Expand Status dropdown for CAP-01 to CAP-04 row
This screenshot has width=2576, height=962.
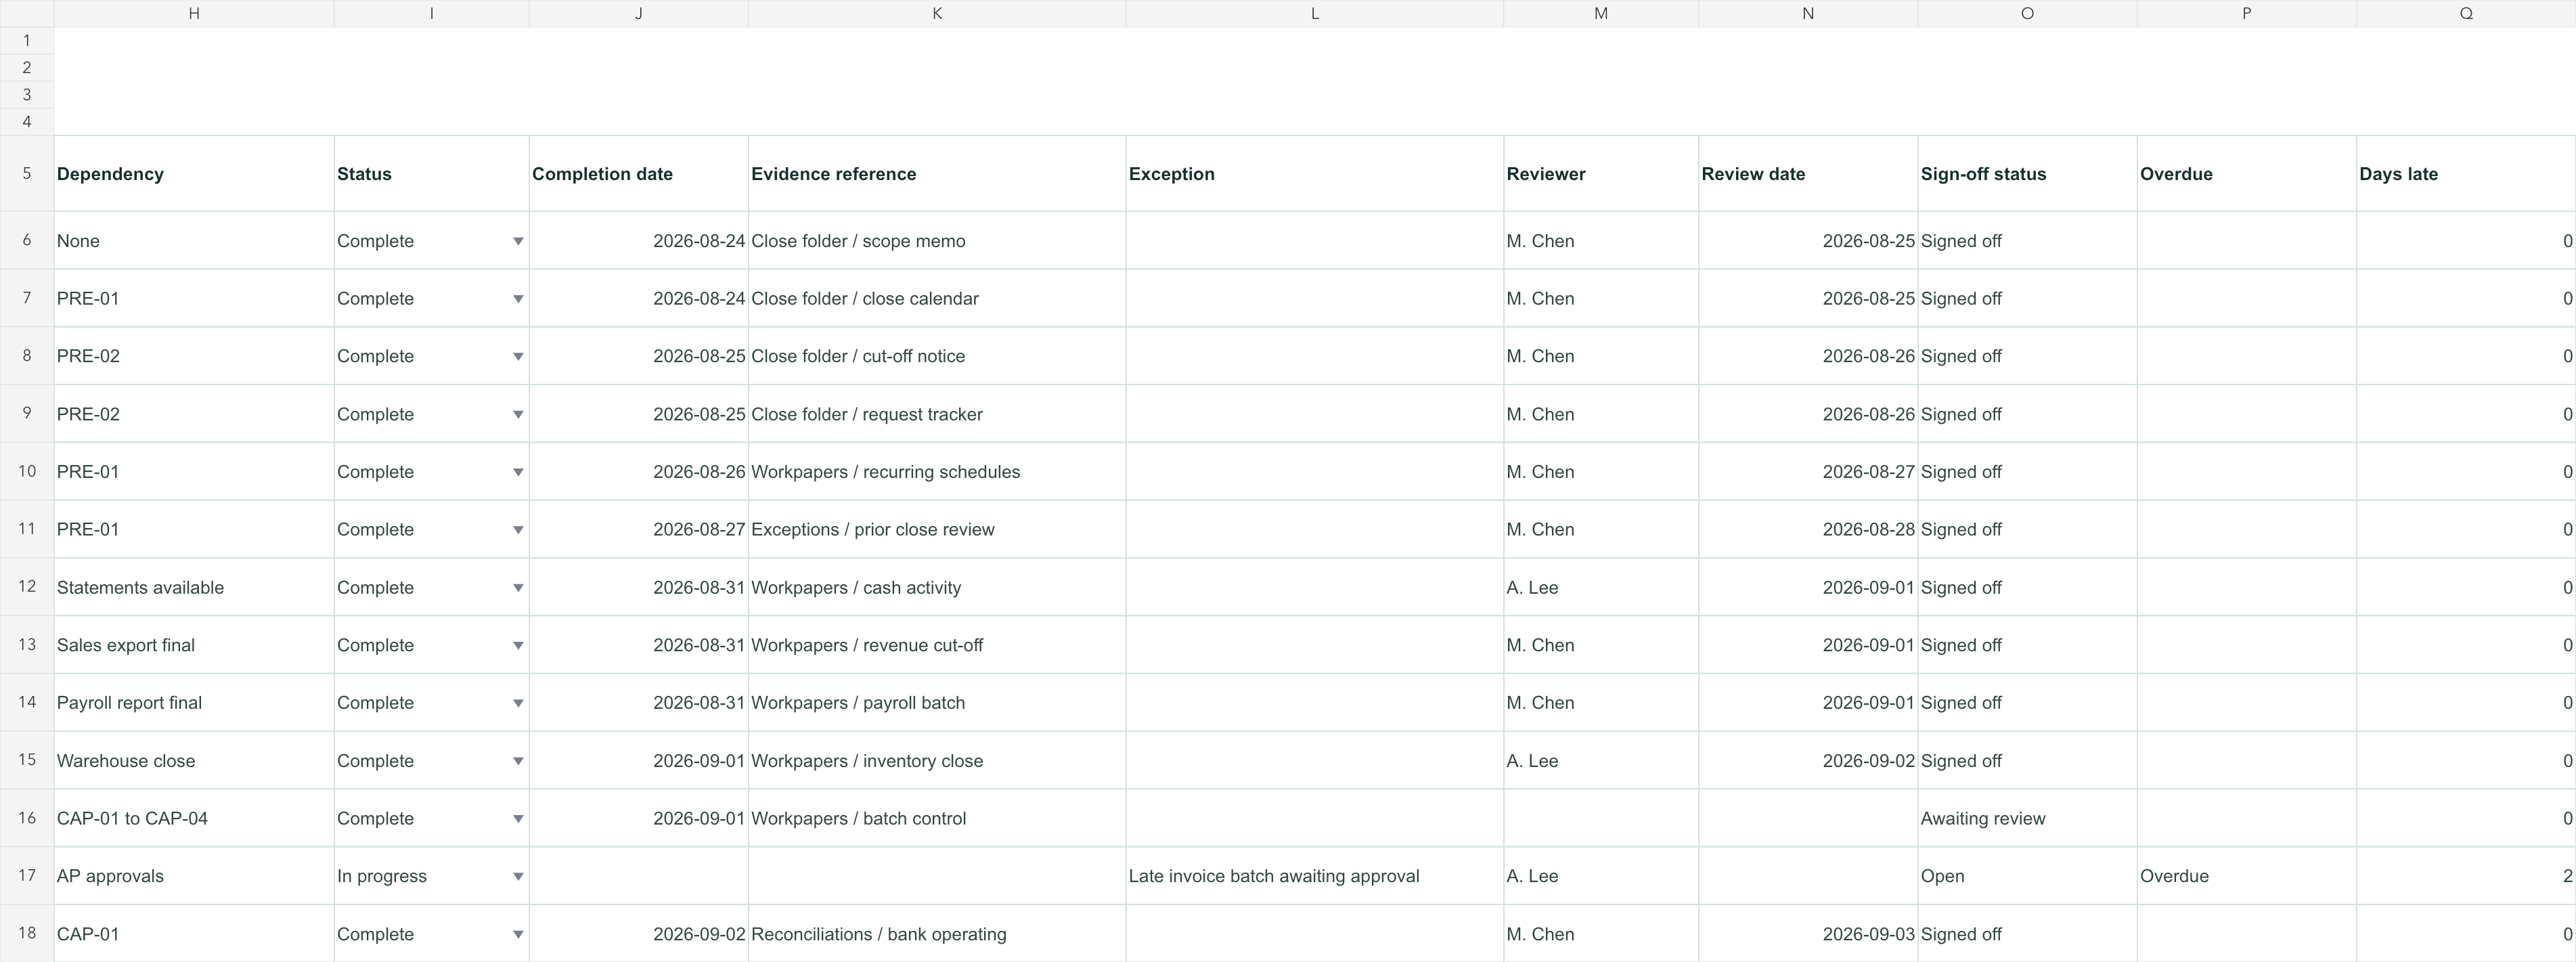click(518, 819)
